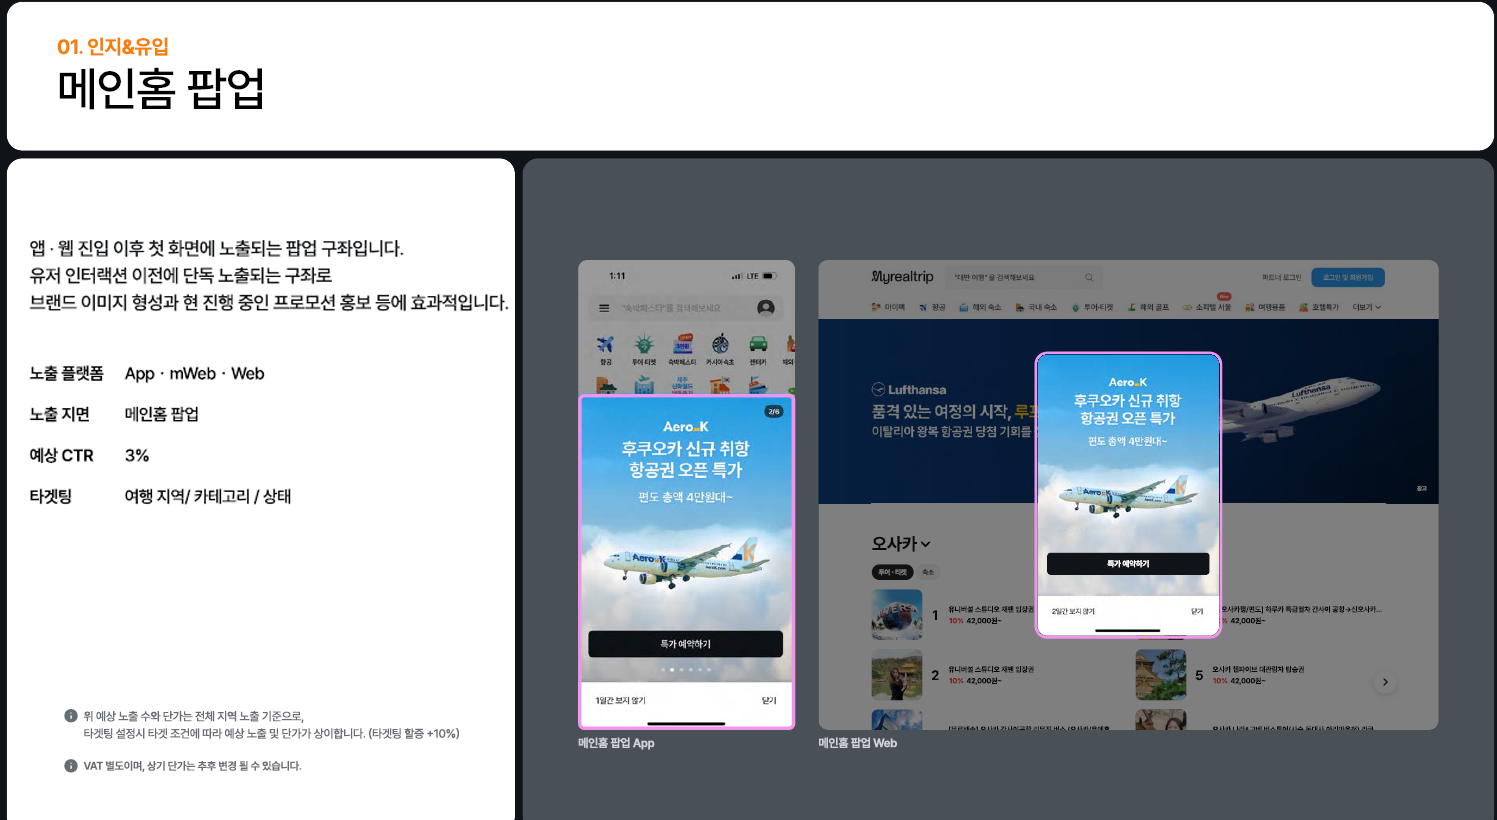Viewport: 1497px width, 820px height.
Task: Click the Myrealtrip logo on the web page
Action: (x=902, y=276)
